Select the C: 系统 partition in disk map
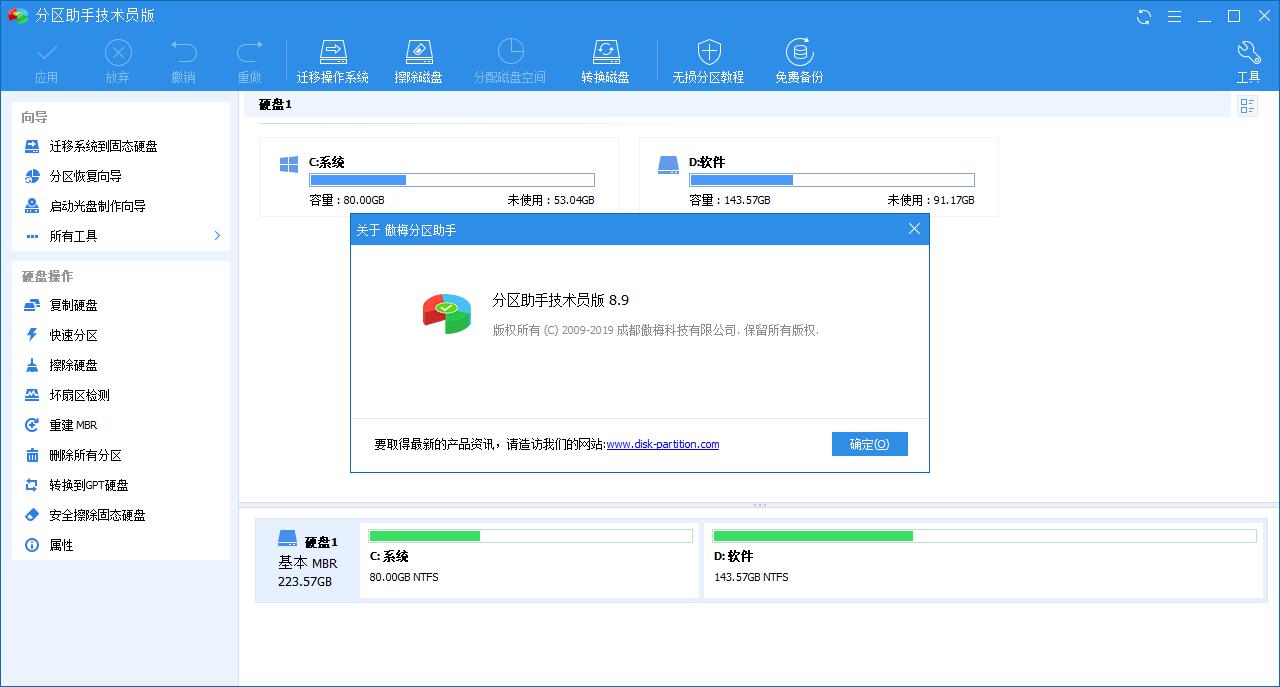The width and height of the screenshot is (1280, 687). point(529,560)
